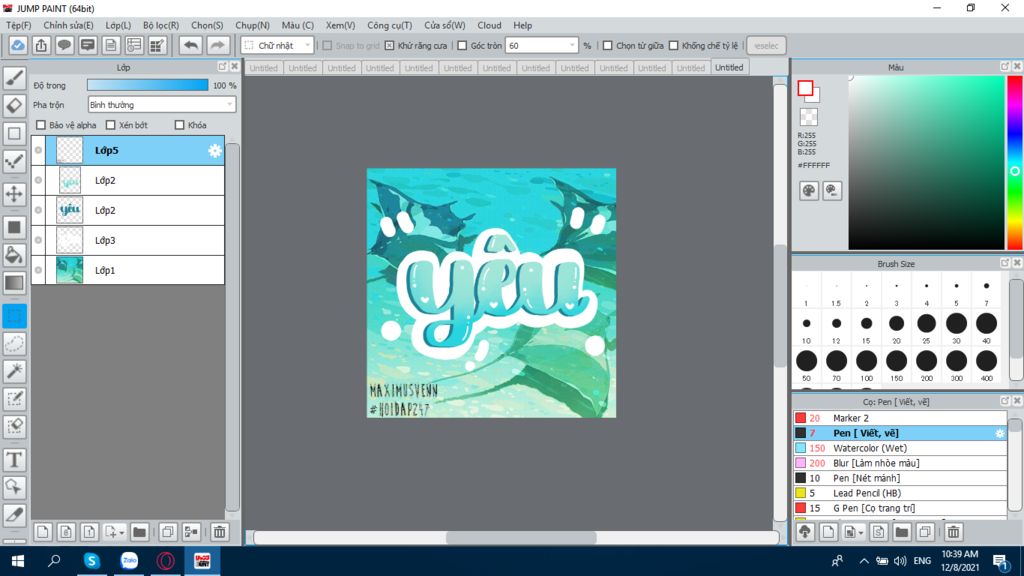Select the Lớp3 layer row
The width and height of the screenshot is (1024, 576).
tap(128, 240)
